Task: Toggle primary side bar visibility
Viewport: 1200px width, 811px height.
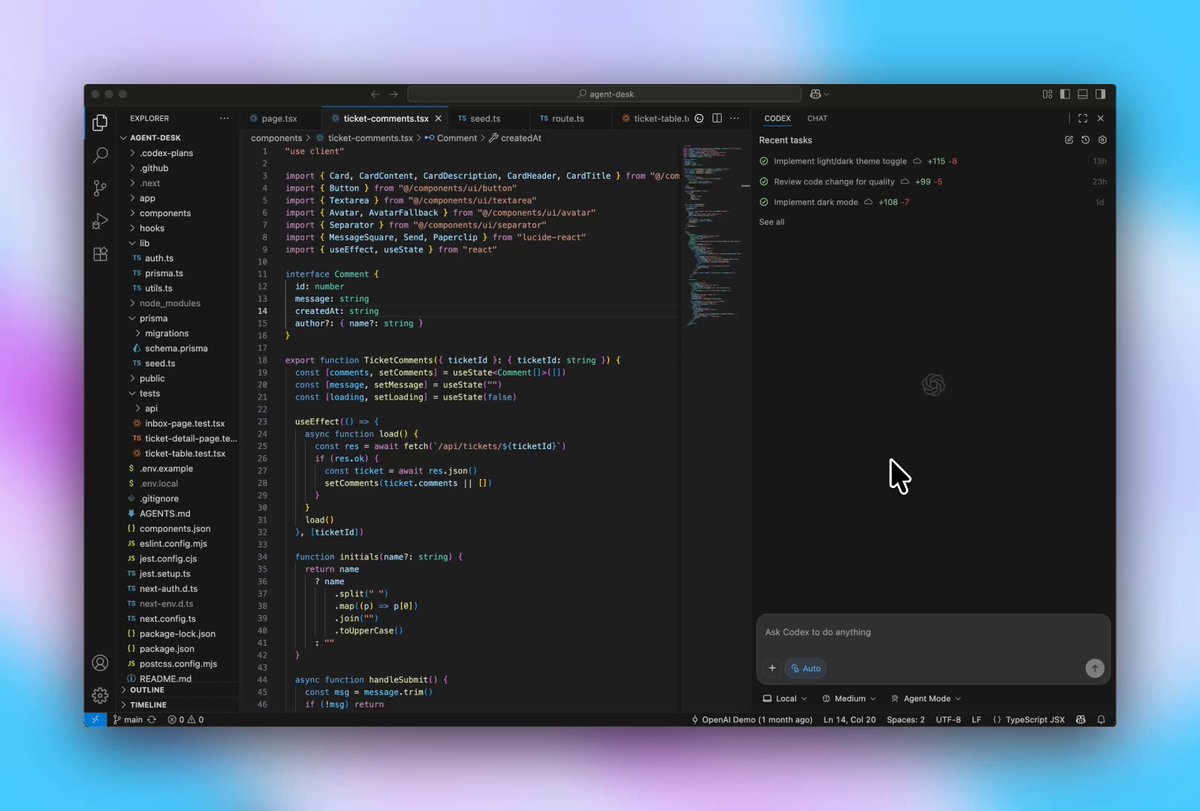Action: [1065, 94]
